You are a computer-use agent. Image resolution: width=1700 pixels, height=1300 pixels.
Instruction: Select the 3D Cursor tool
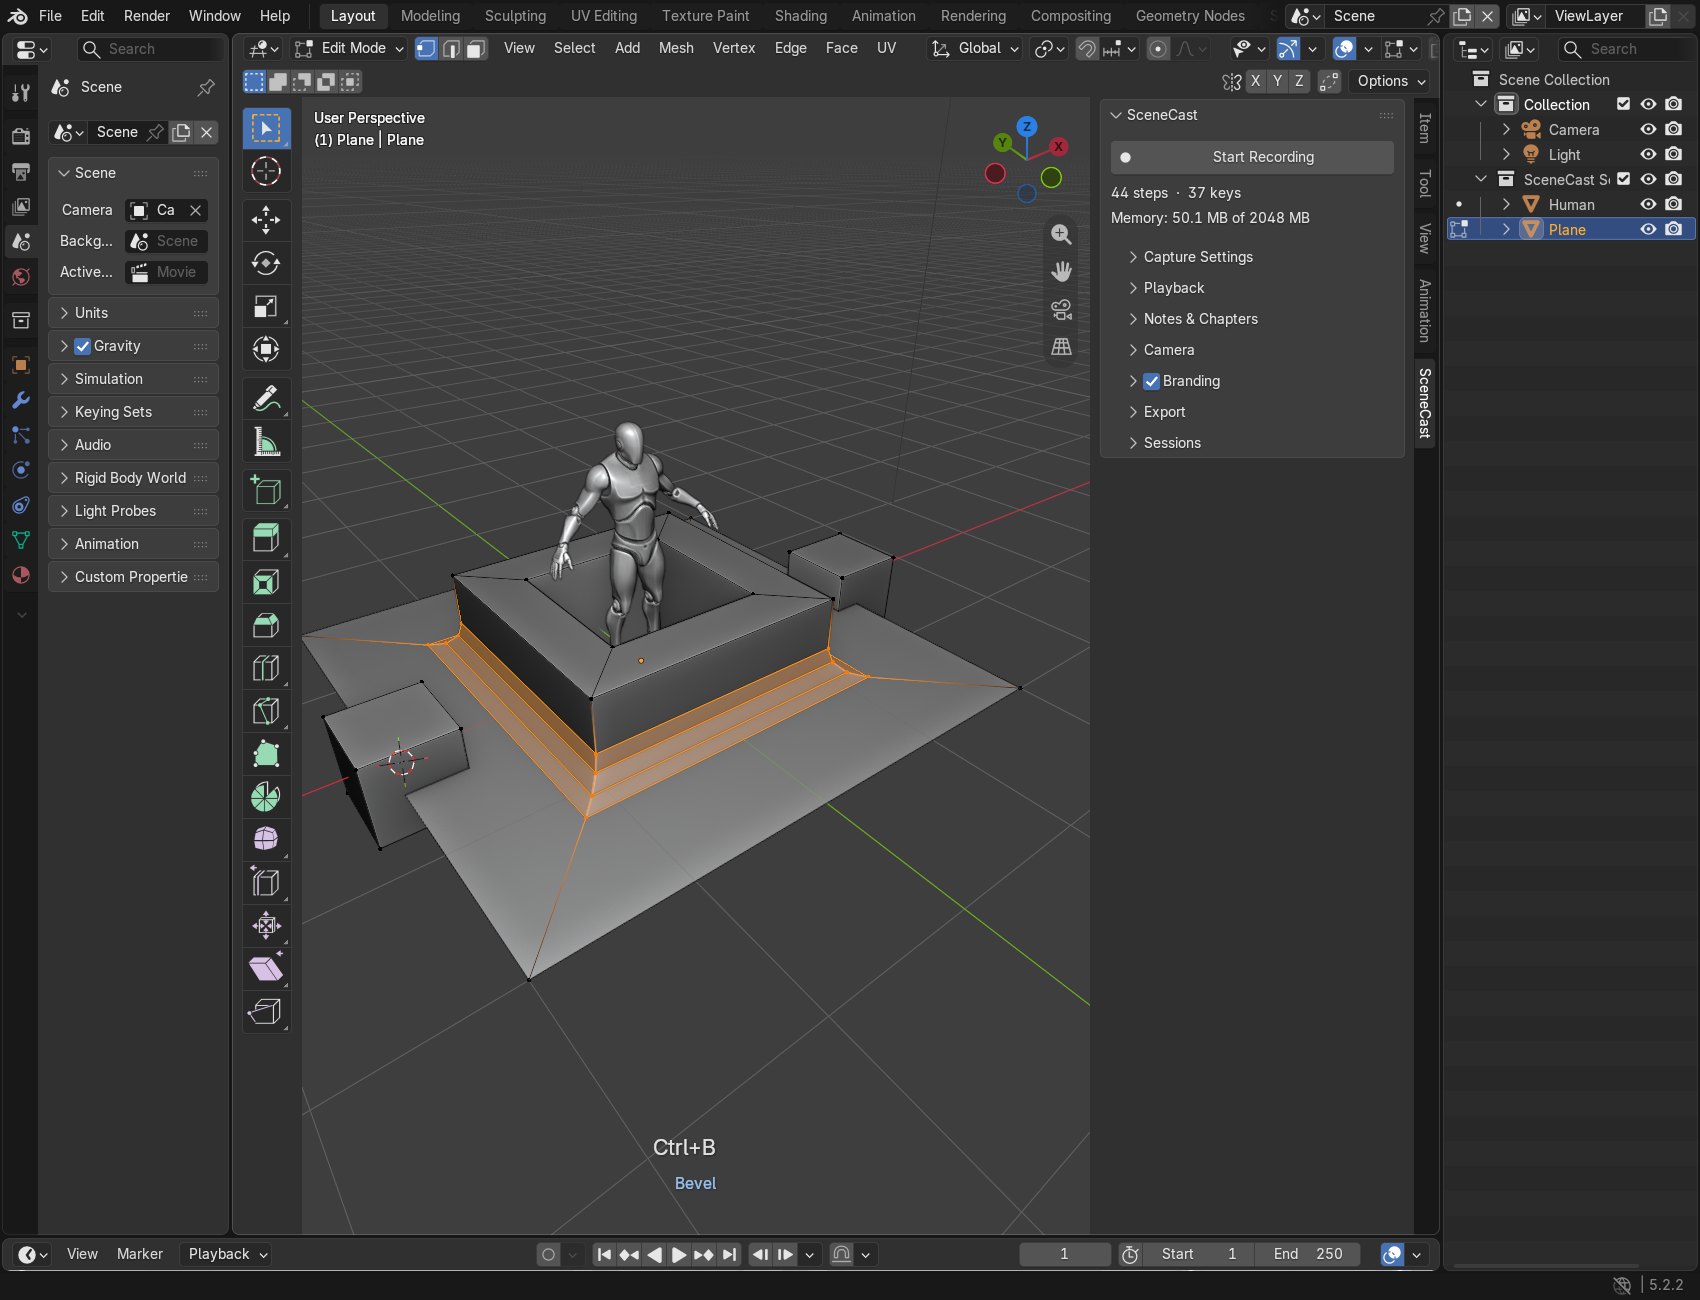coord(266,171)
